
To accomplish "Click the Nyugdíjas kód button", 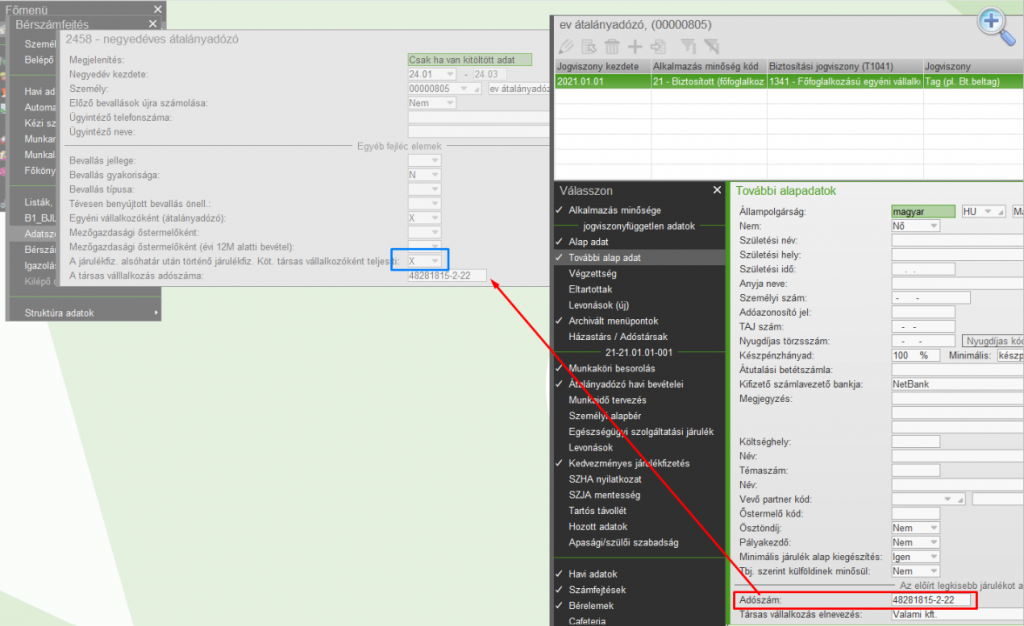I will coord(992,341).
